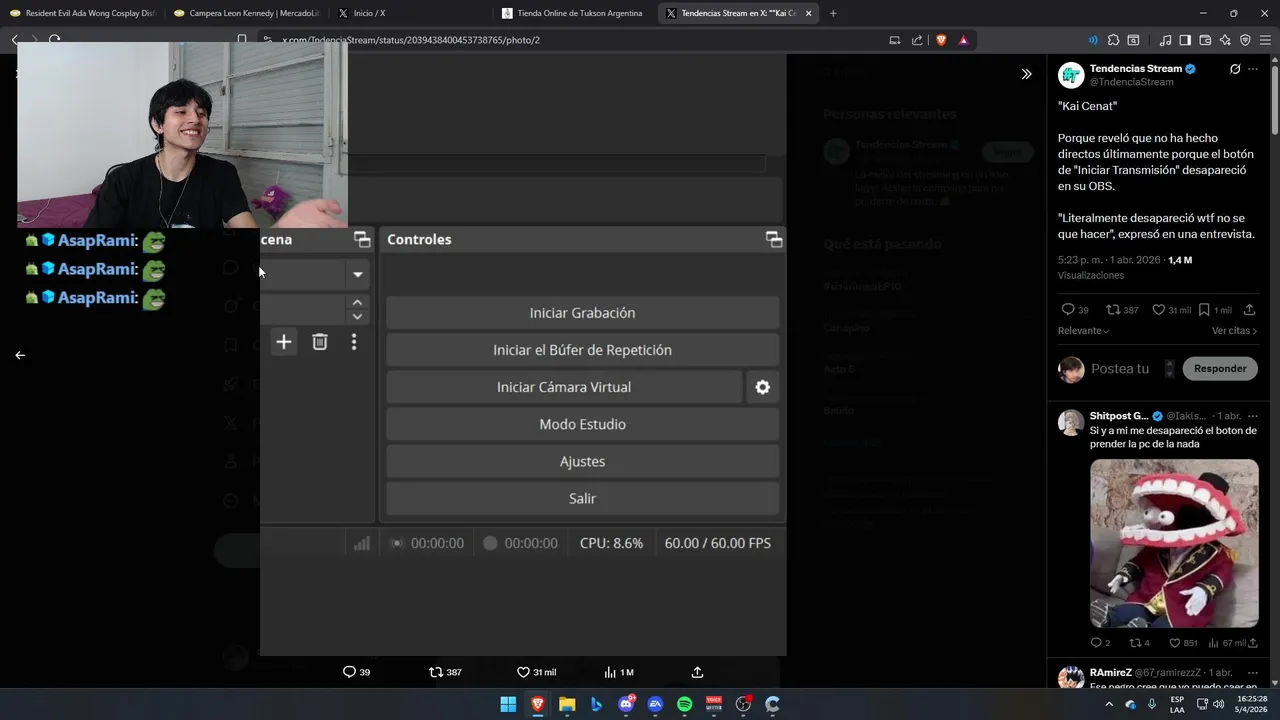Image resolution: width=1280 pixels, height=720 pixels.
Task: Open the browser hamburger menu
Action: point(1265,40)
